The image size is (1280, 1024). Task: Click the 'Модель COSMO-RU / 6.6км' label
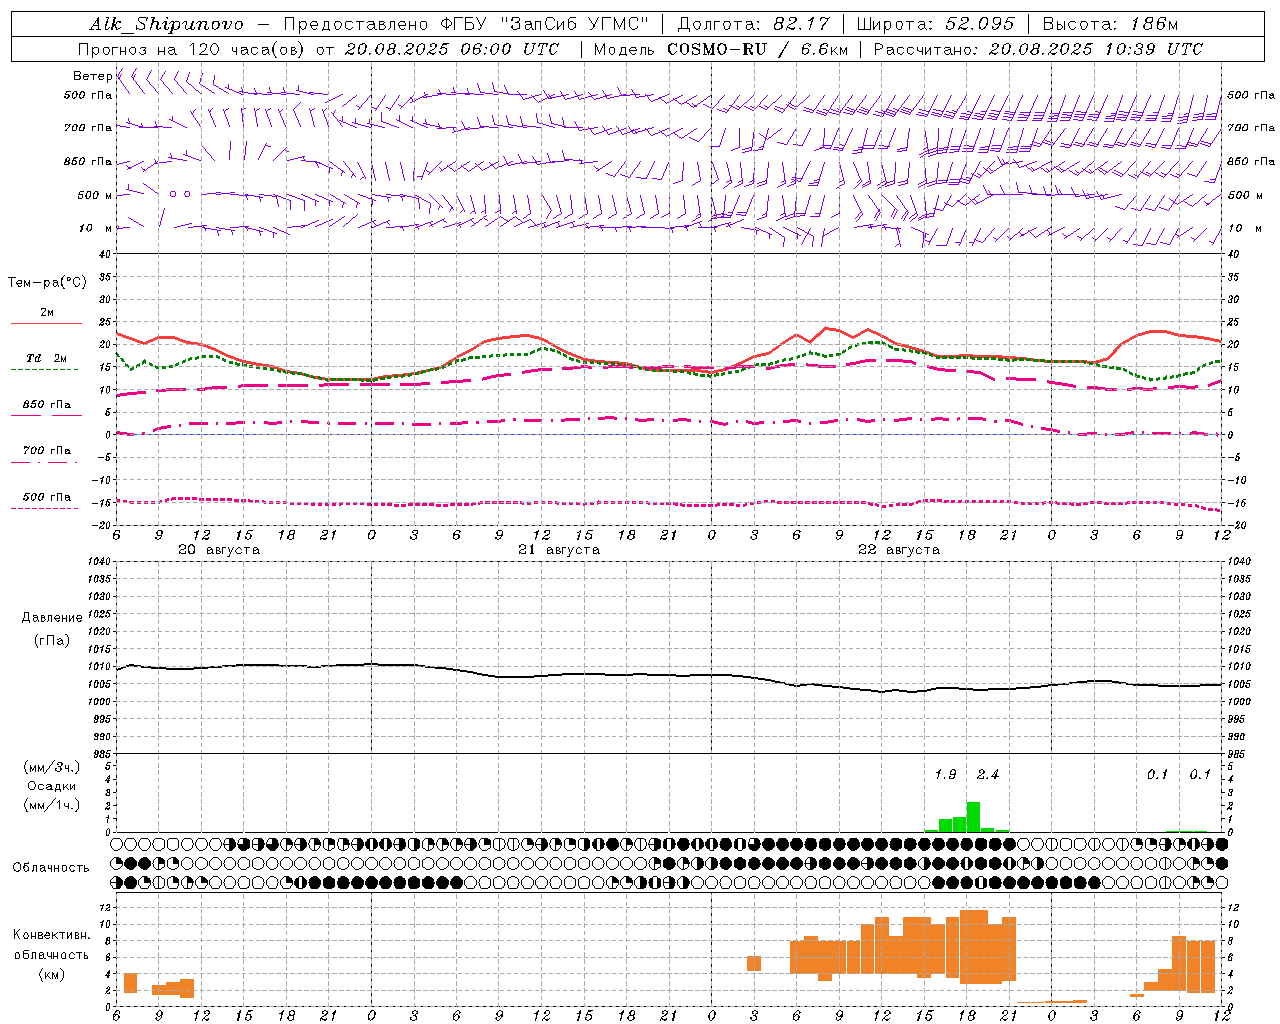(x=720, y=49)
